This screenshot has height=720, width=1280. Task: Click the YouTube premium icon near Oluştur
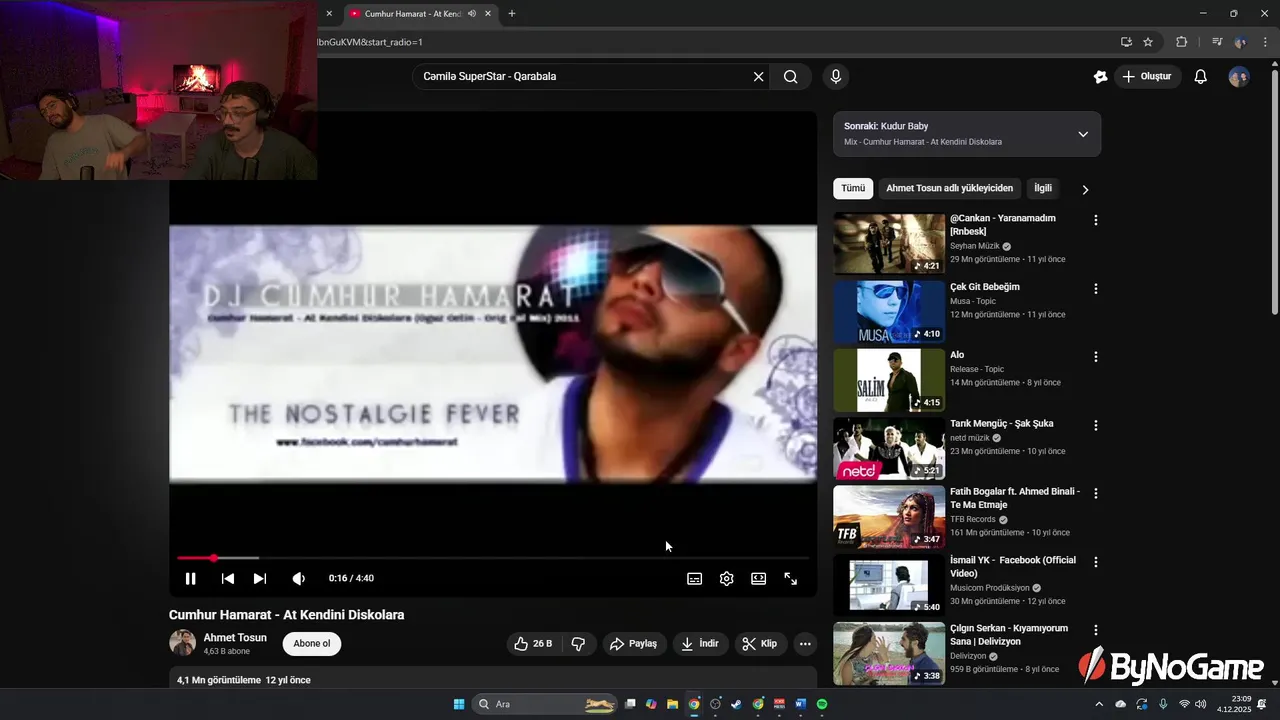pos(1100,76)
